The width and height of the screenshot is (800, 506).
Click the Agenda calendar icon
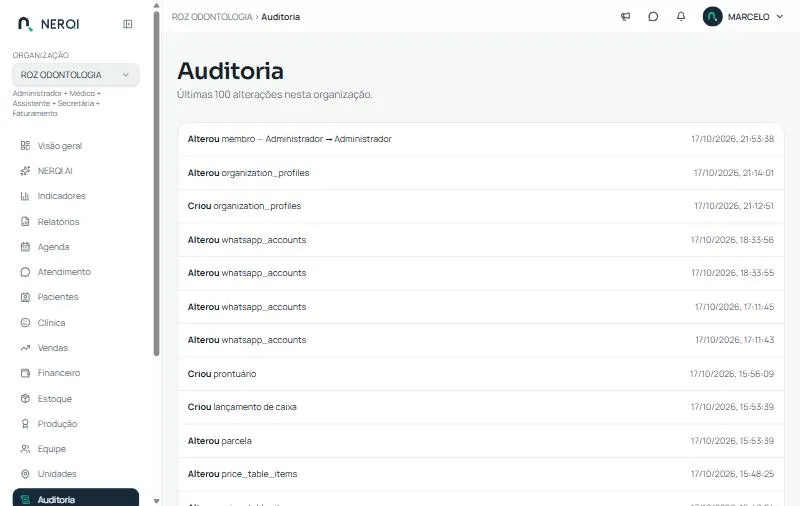pyautogui.click(x=25, y=247)
